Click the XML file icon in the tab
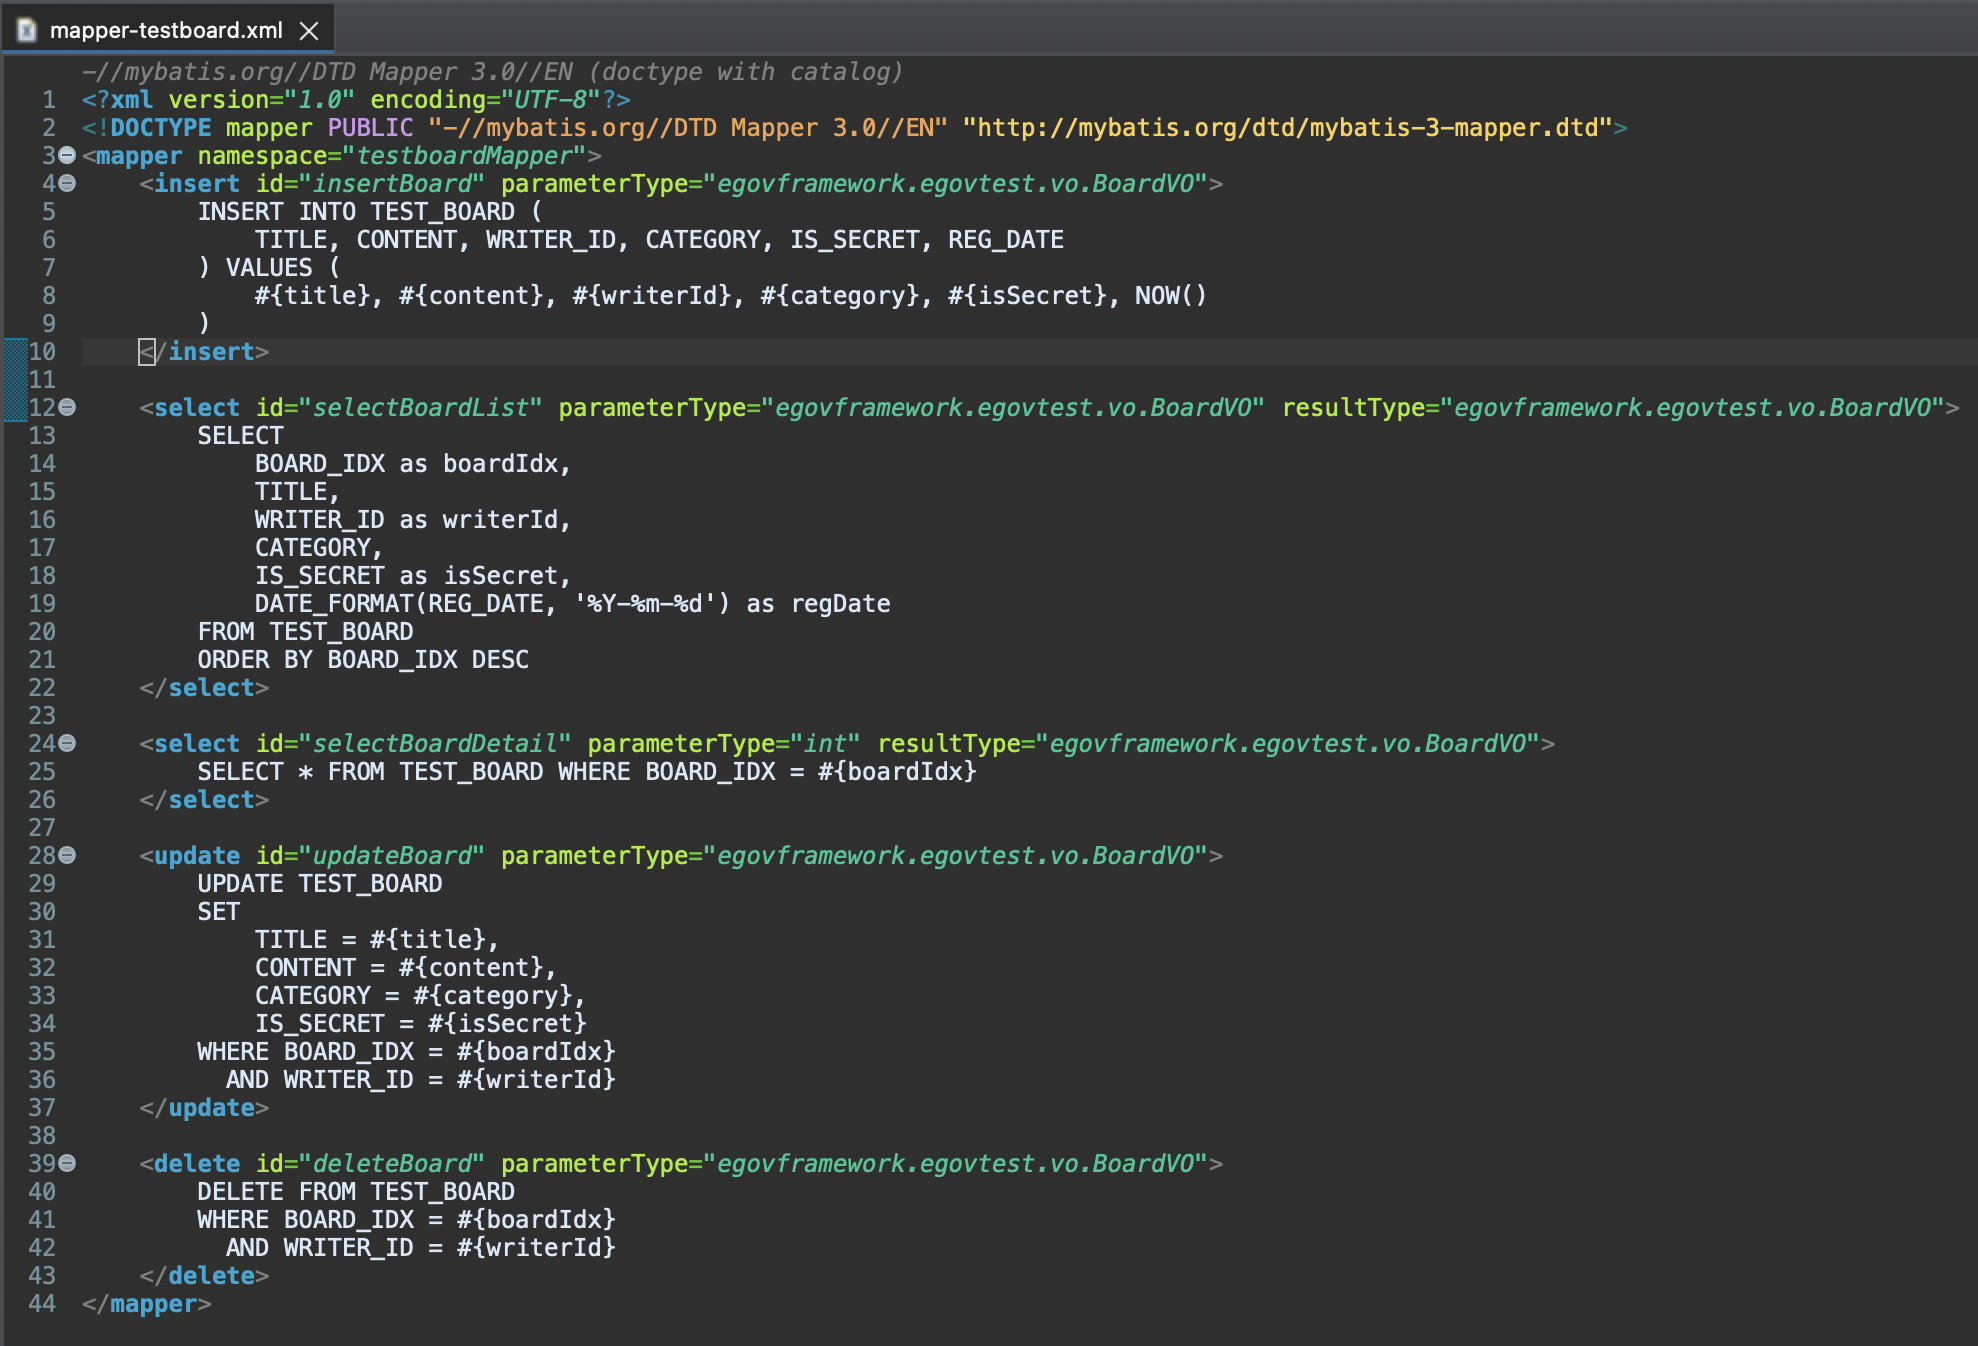The height and width of the screenshot is (1346, 1978). (x=27, y=31)
